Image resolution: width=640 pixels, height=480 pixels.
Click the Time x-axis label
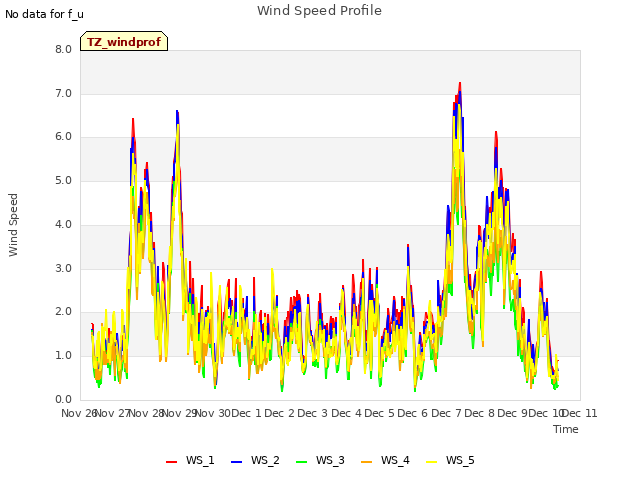click(x=566, y=429)
